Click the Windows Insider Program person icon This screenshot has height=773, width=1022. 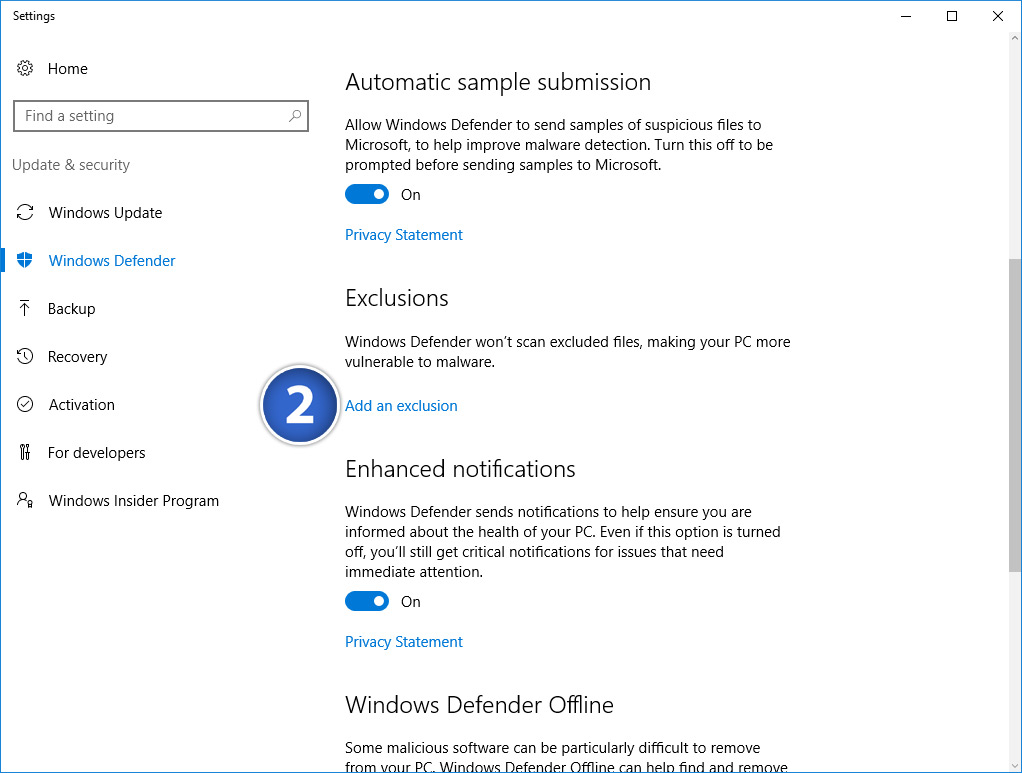tap(25, 500)
